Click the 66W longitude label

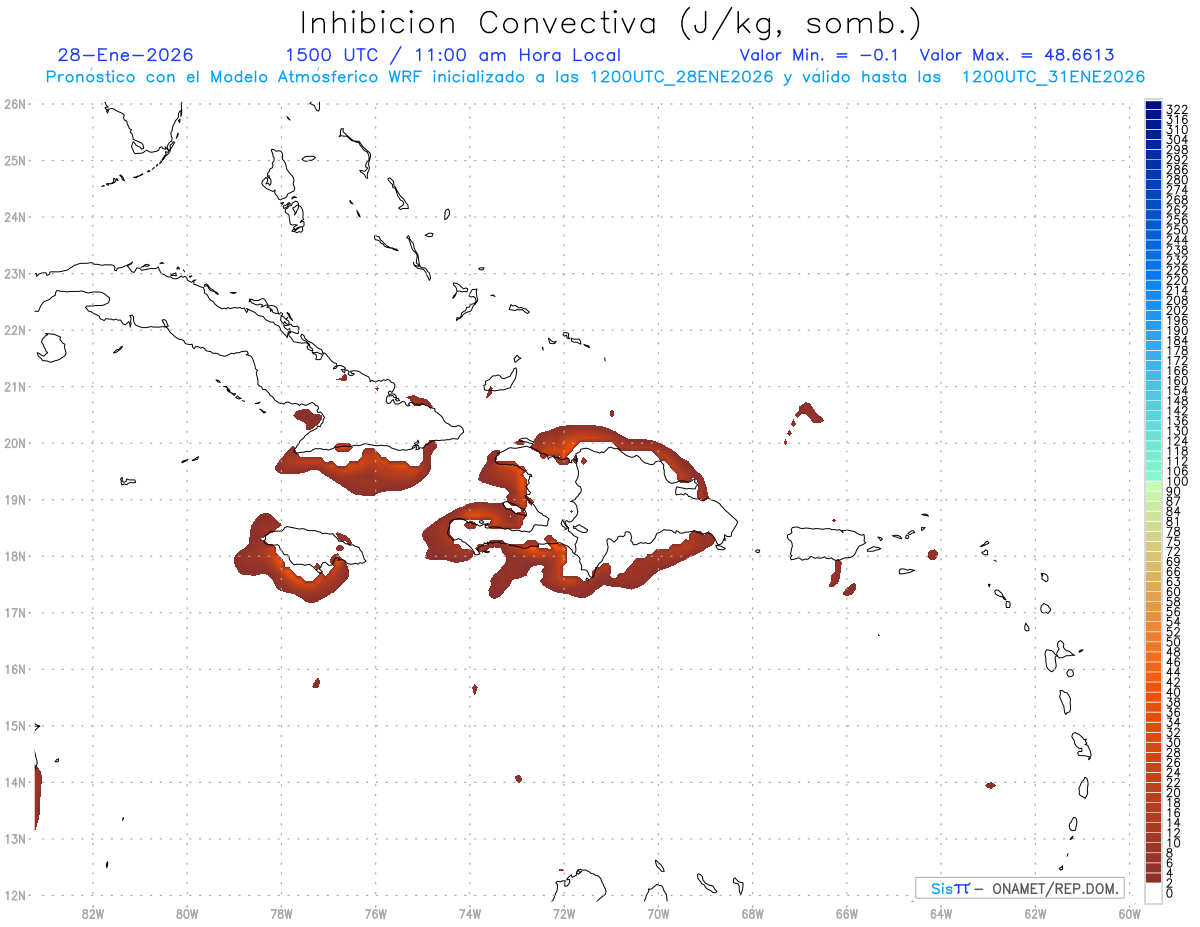tap(846, 912)
